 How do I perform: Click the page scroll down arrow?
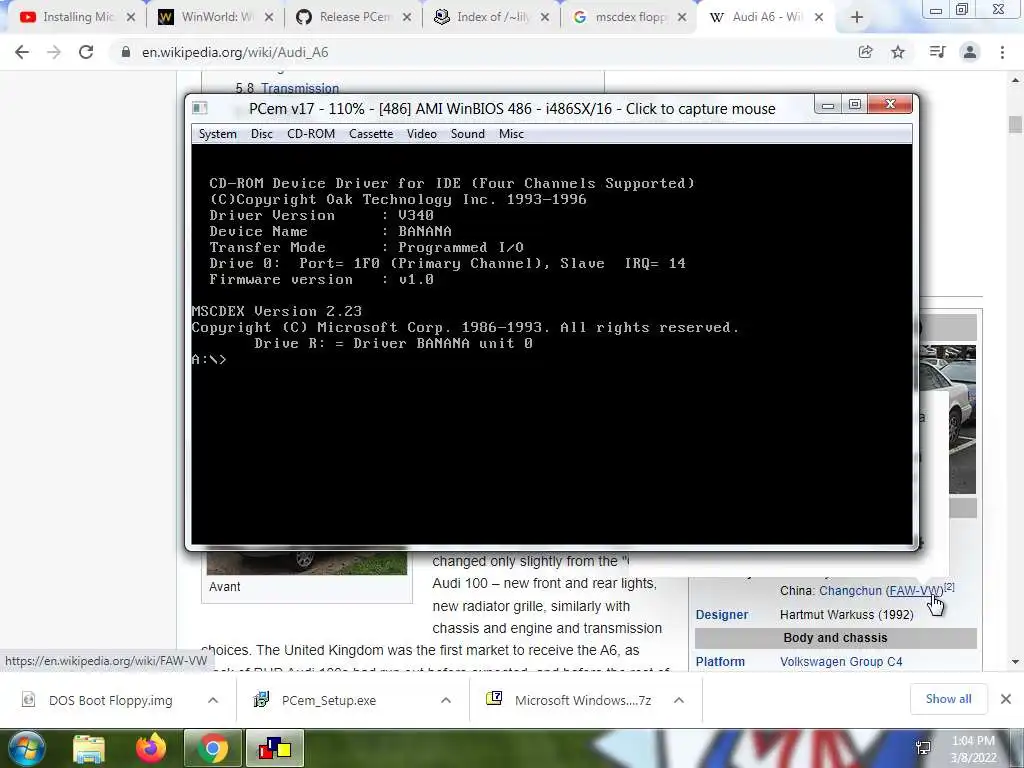(x=1015, y=662)
